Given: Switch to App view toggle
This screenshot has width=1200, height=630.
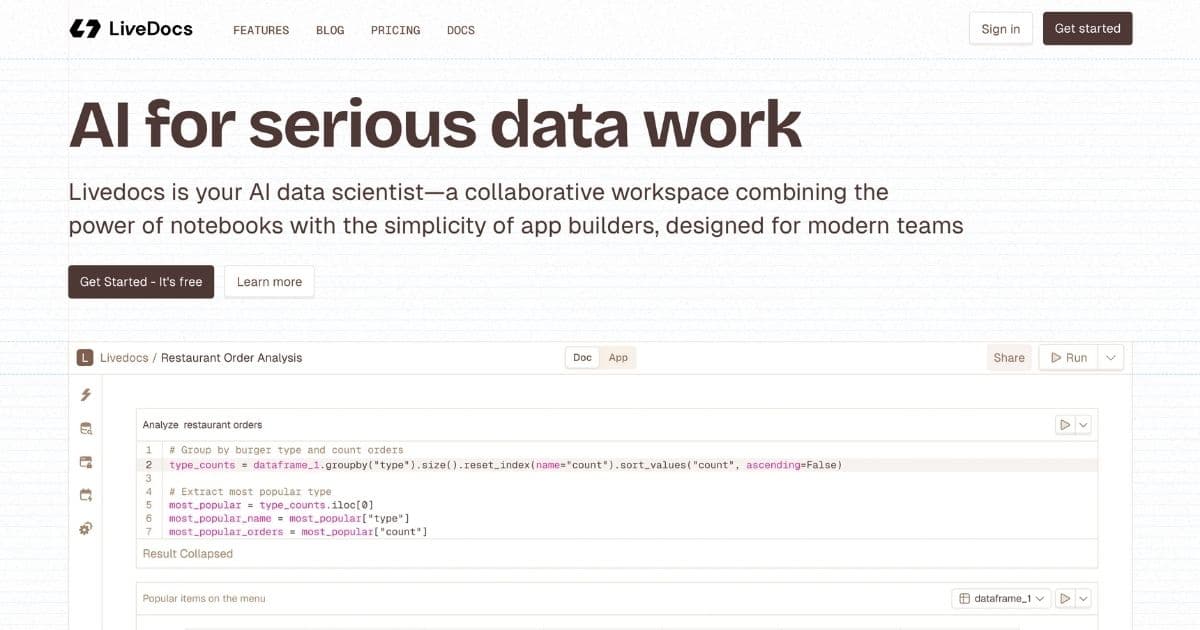Looking at the screenshot, I should 618,358.
